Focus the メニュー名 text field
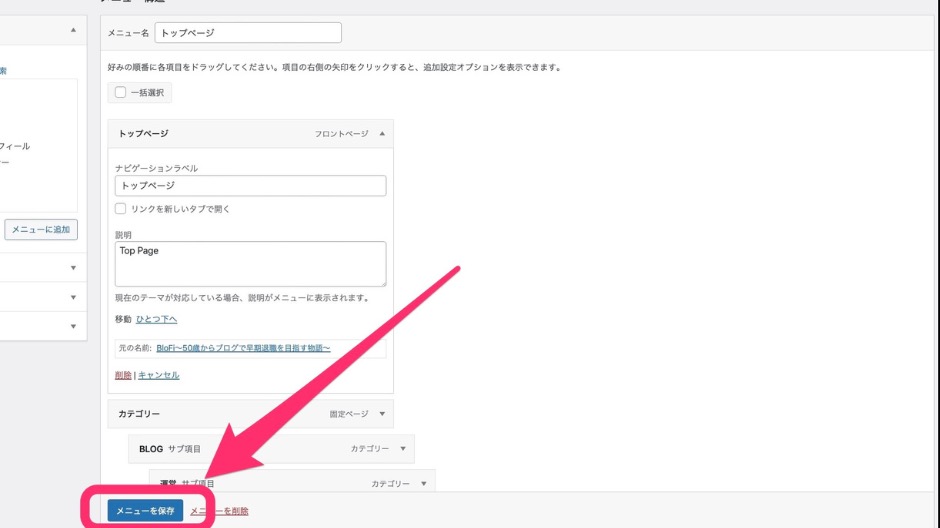The height and width of the screenshot is (528, 940). [x=248, y=33]
